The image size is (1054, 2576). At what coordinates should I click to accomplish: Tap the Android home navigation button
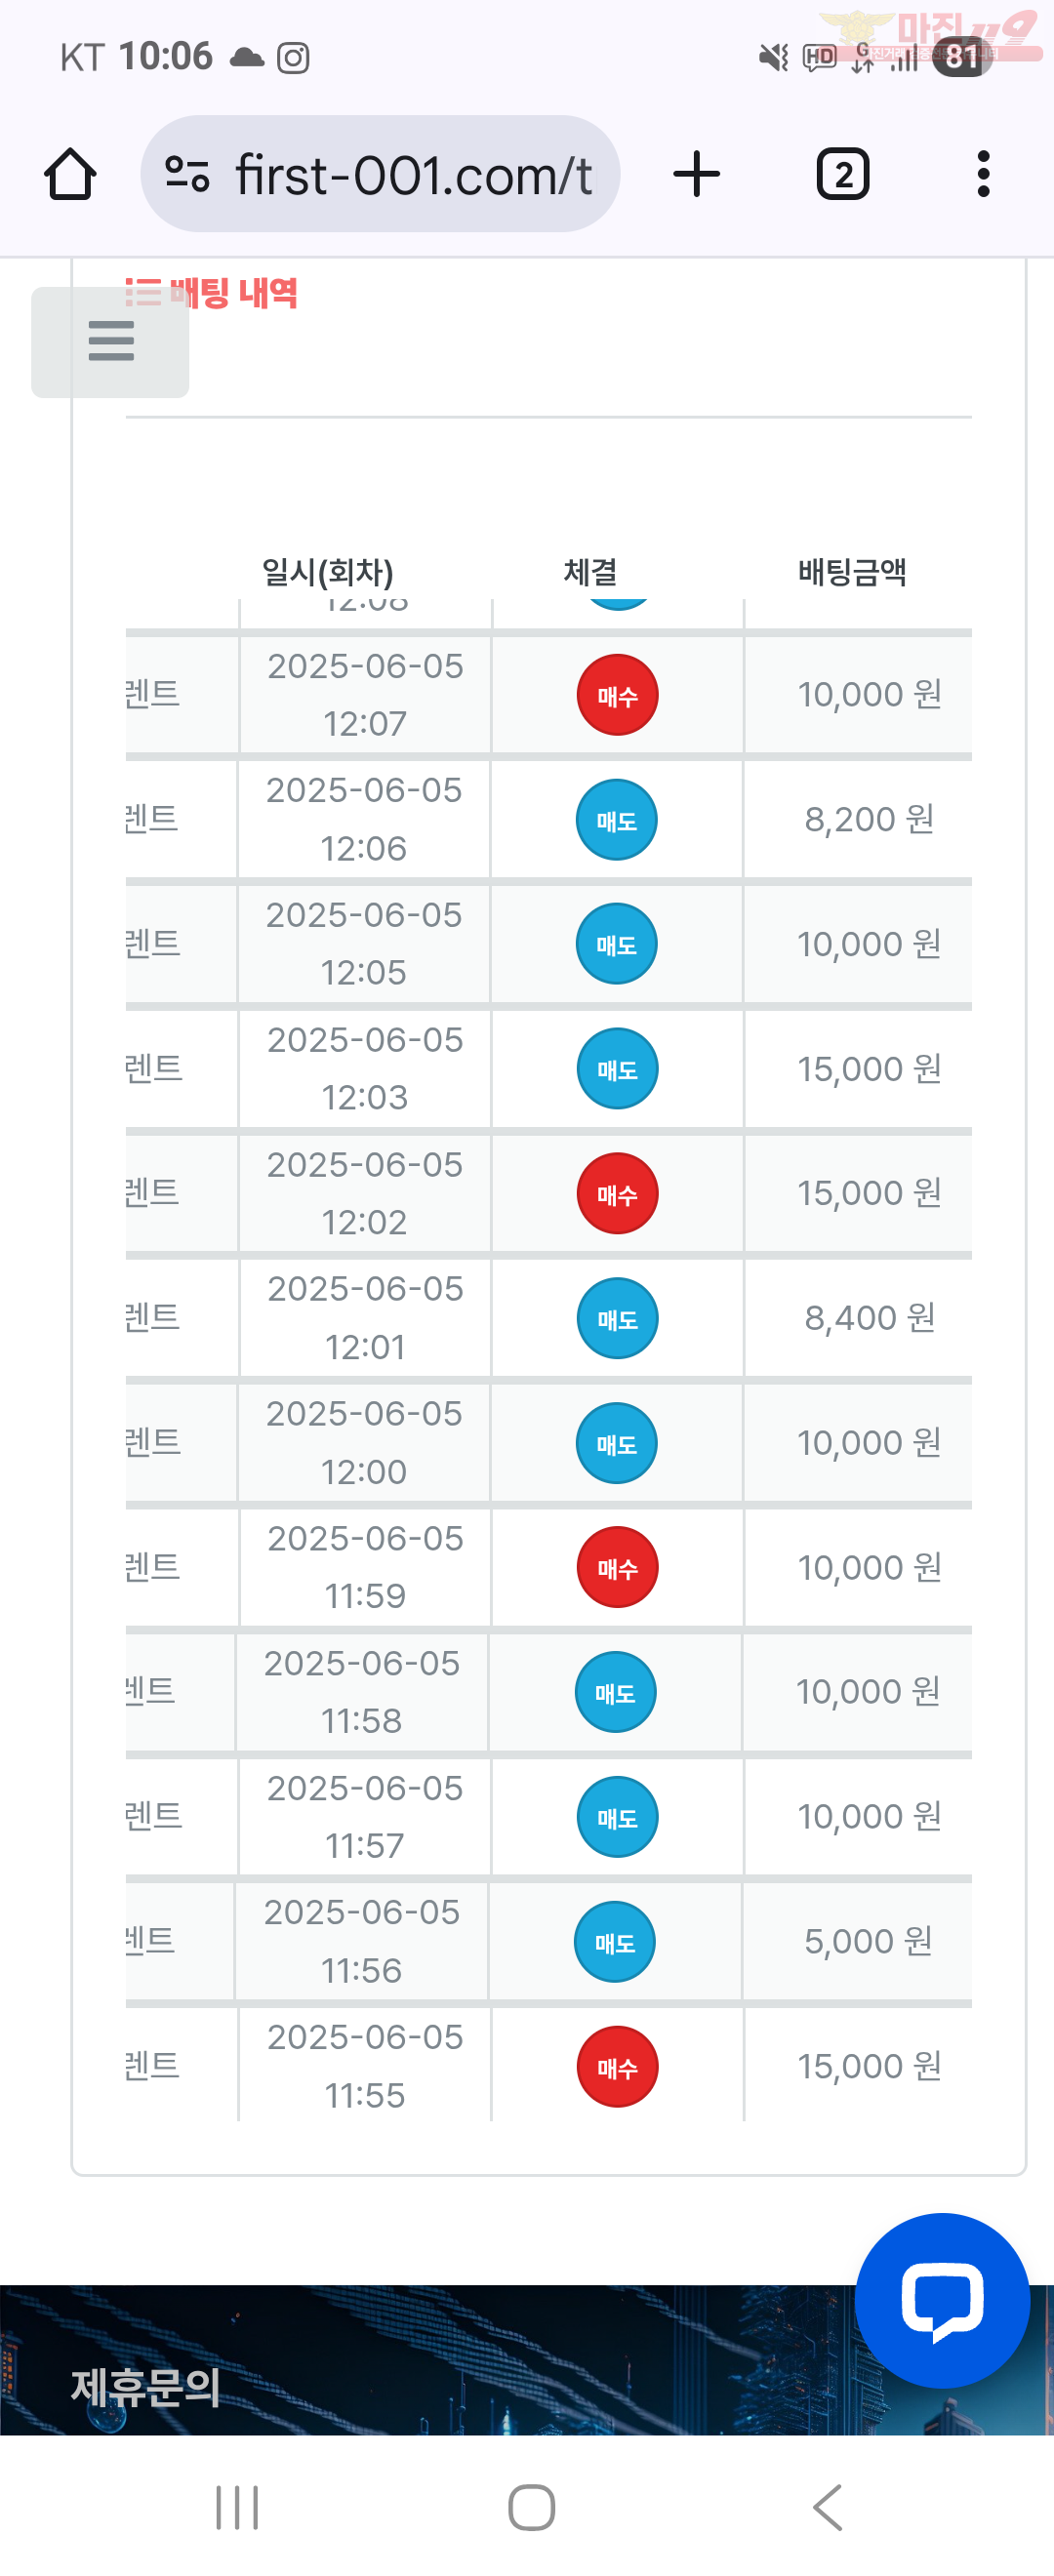tap(531, 2507)
